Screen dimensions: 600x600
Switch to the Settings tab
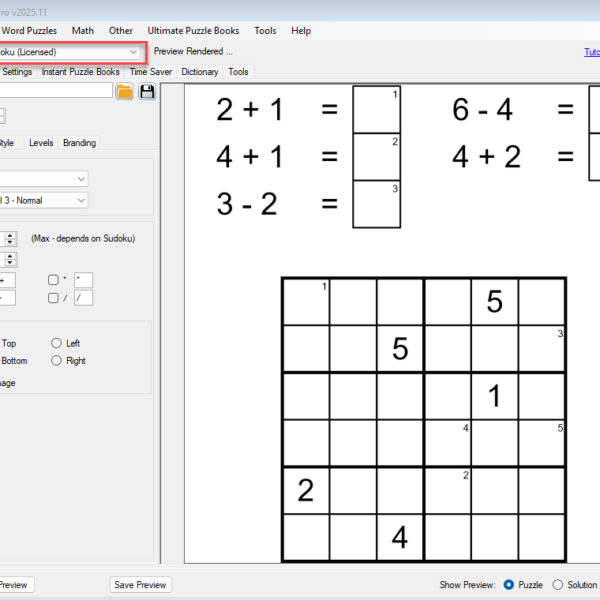[17, 72]
